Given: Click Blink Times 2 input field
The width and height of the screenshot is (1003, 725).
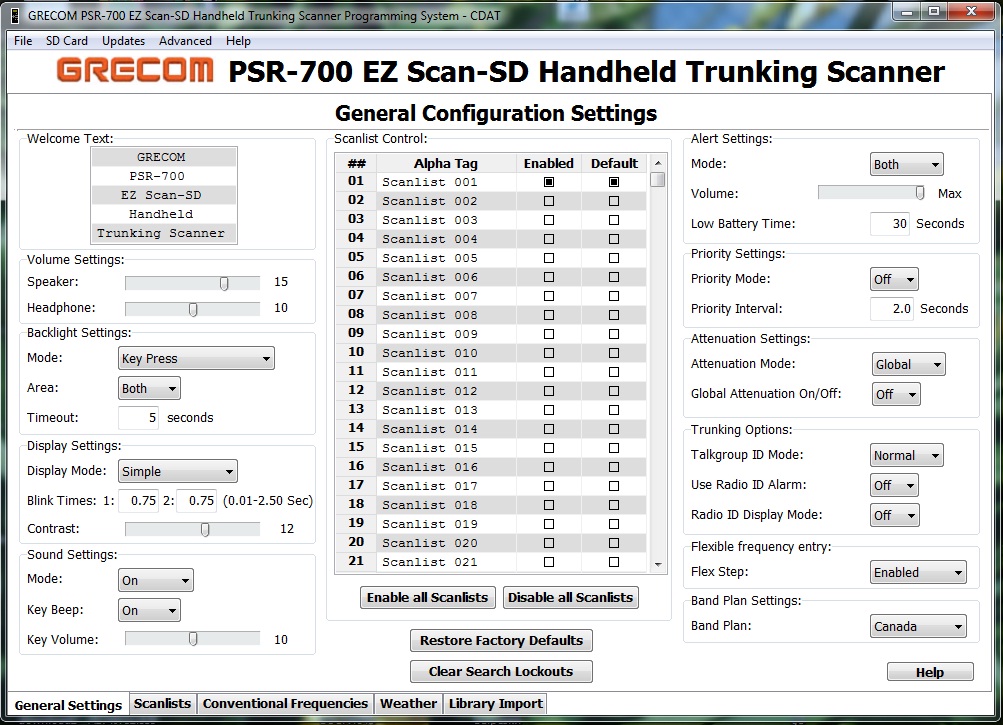Looking at the screenshot, I should (x=196, y=500).
